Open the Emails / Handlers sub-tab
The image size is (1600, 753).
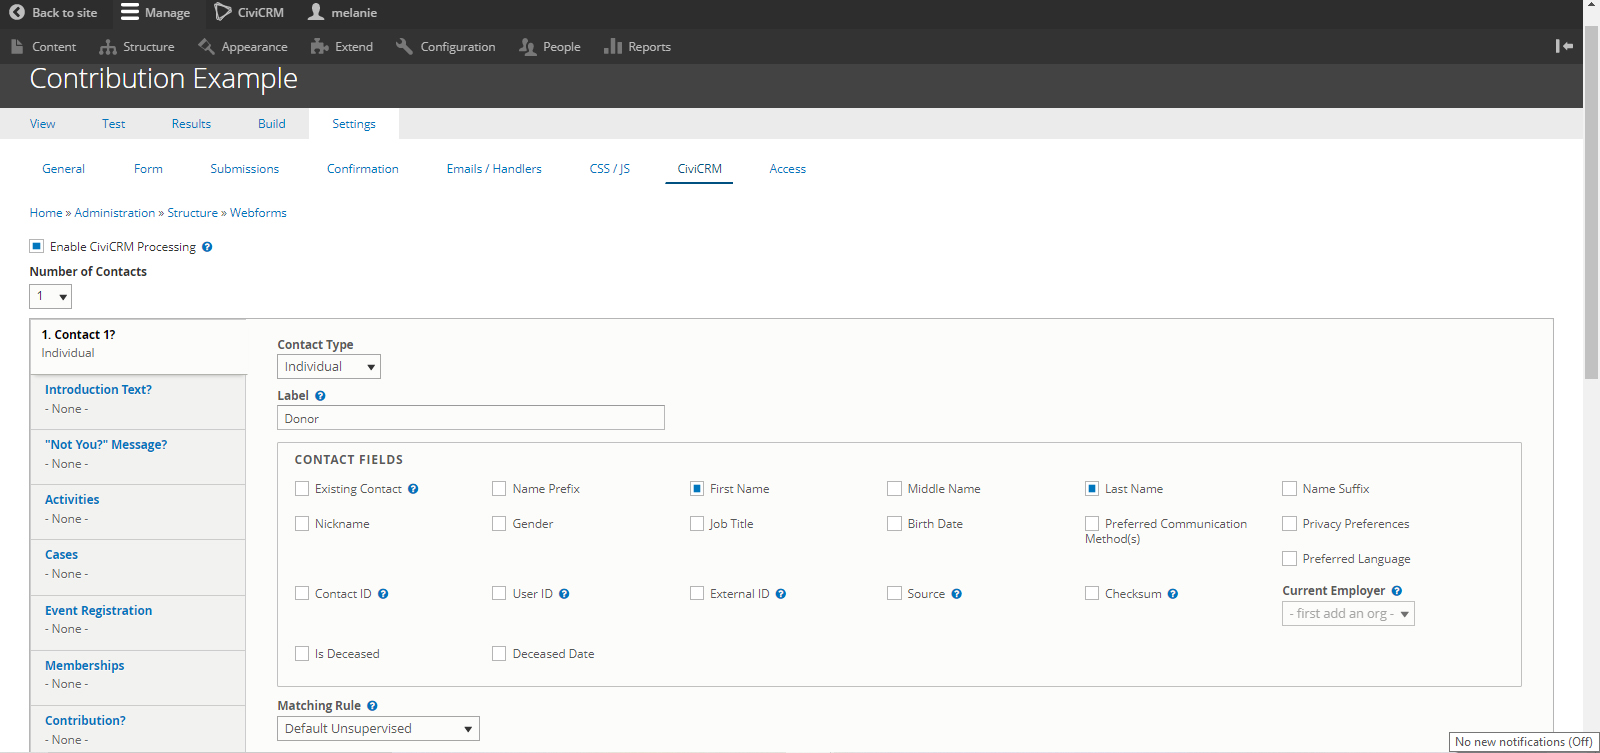point(494,169)
